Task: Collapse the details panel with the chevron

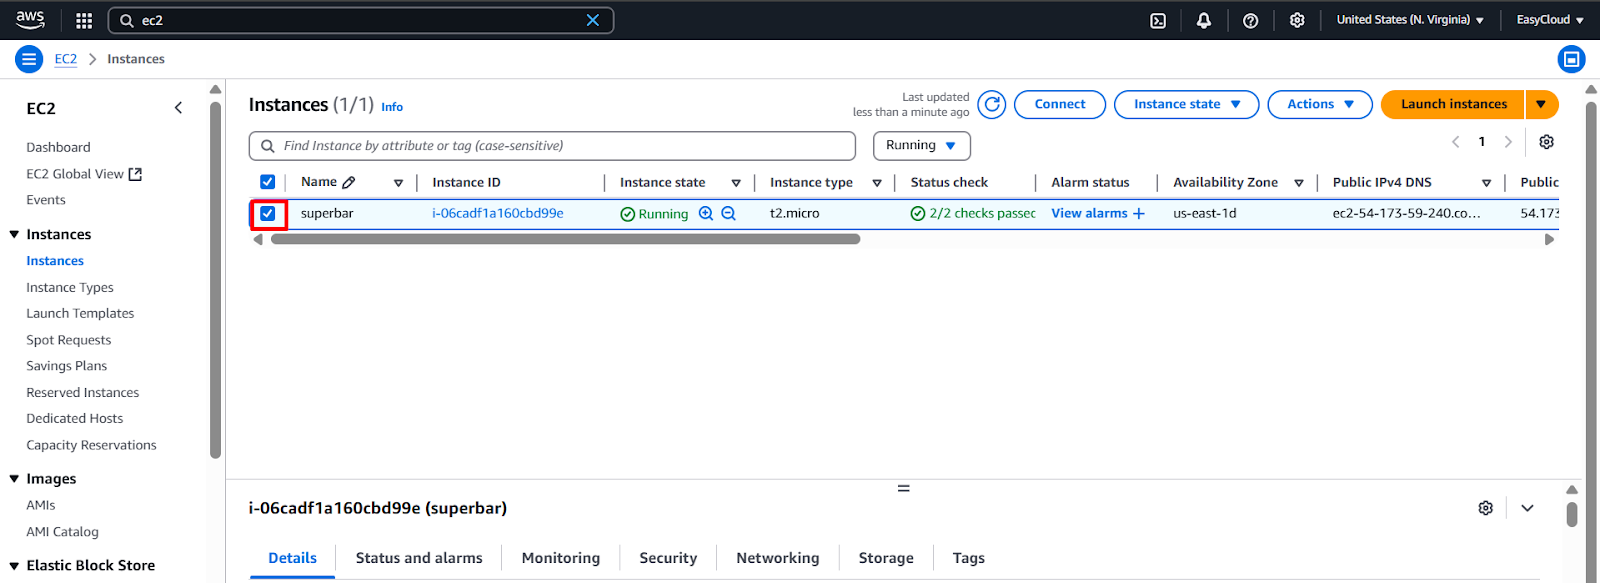Action: coord(1527,508)
